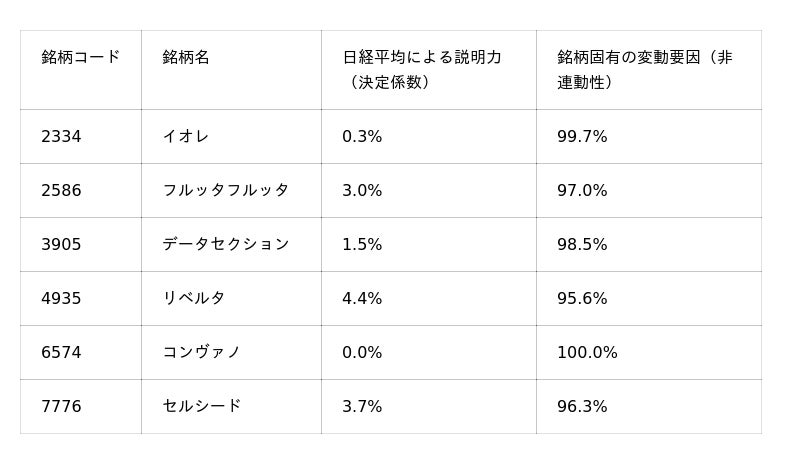Select the 銘柄固有の変動要因 header cell
The width and height of the screenshot is (800, 464).
pyautogui.click(x=645, y=70)
